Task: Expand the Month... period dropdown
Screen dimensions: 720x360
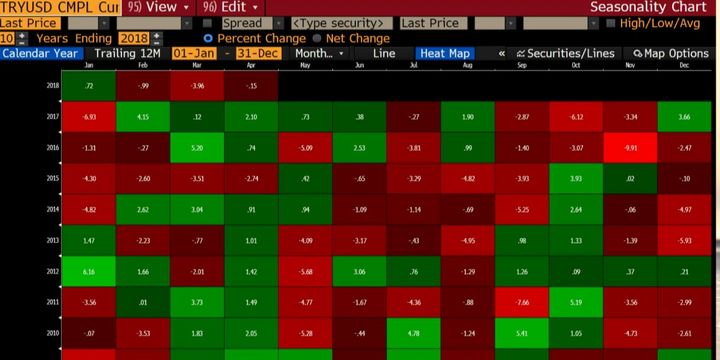Action: coord(319,54)
